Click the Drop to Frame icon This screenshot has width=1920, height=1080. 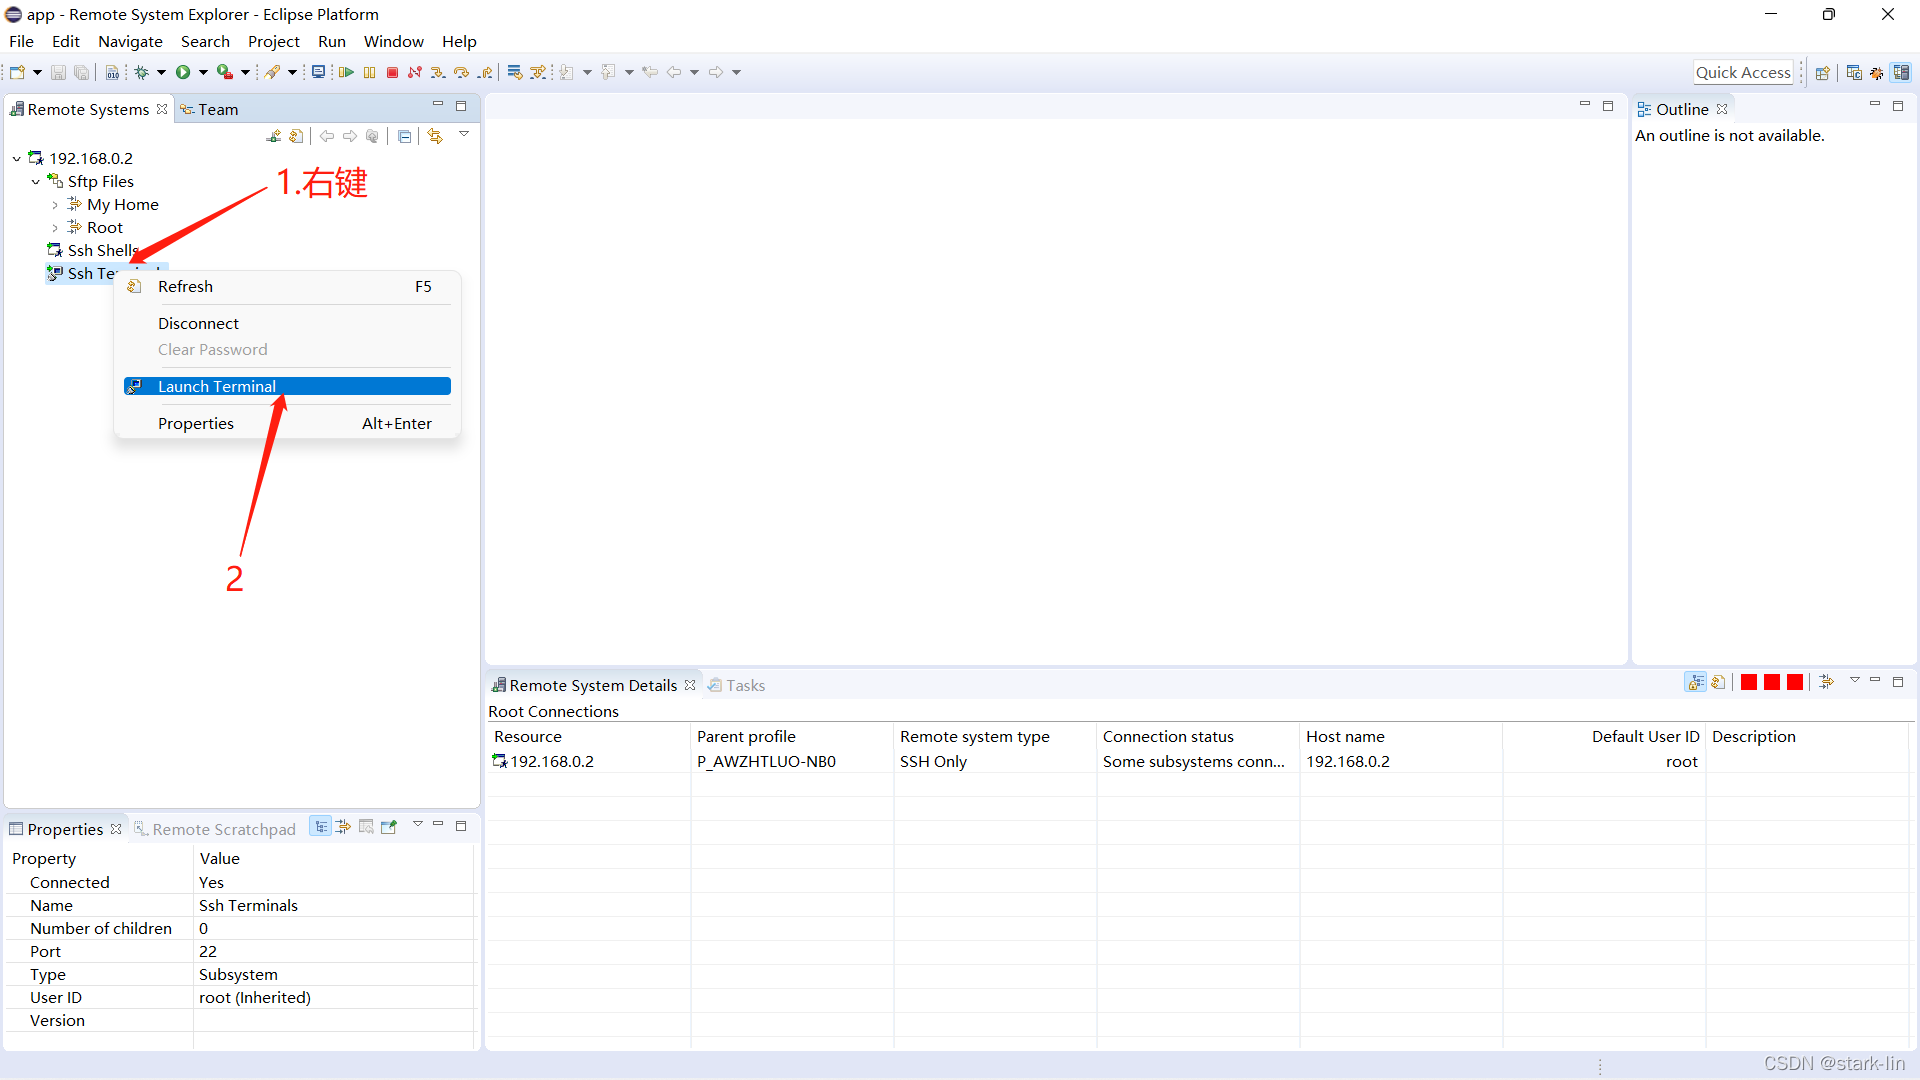[x=515, y=72]
